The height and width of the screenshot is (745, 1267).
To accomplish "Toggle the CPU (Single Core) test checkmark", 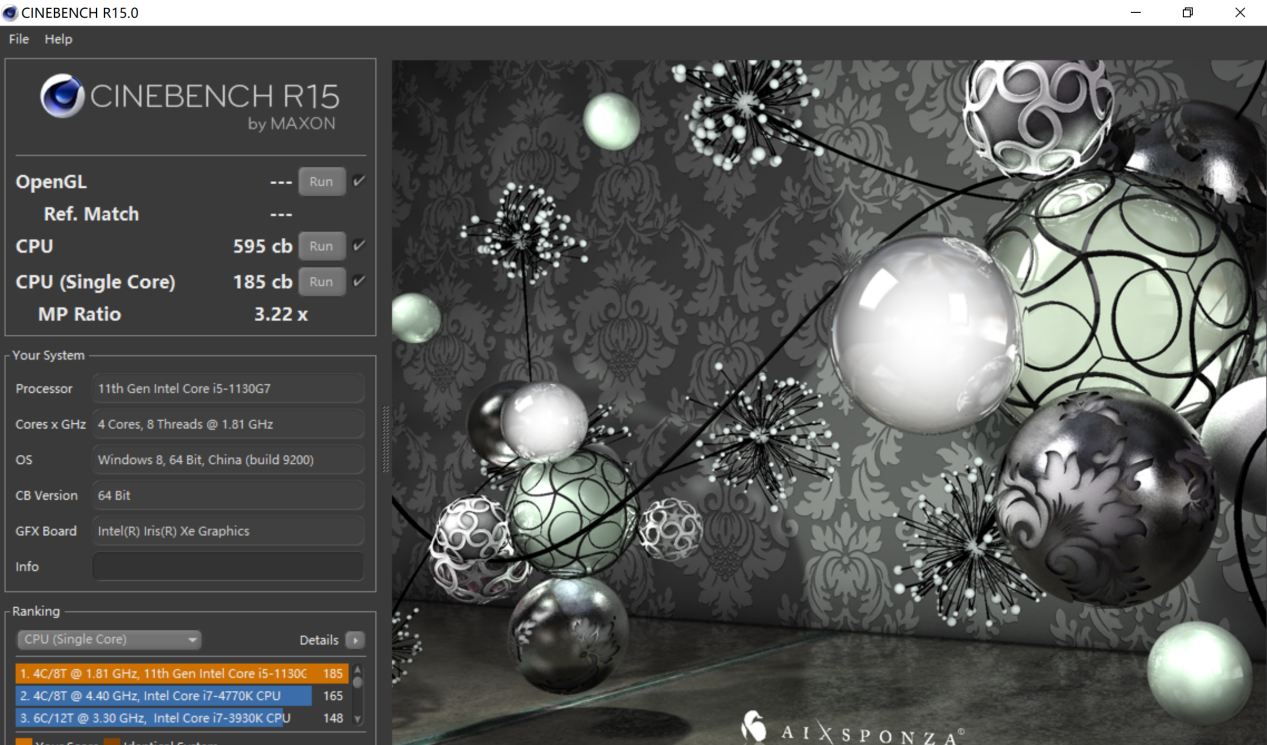I will pyautogui.click(x=359, y=281).
